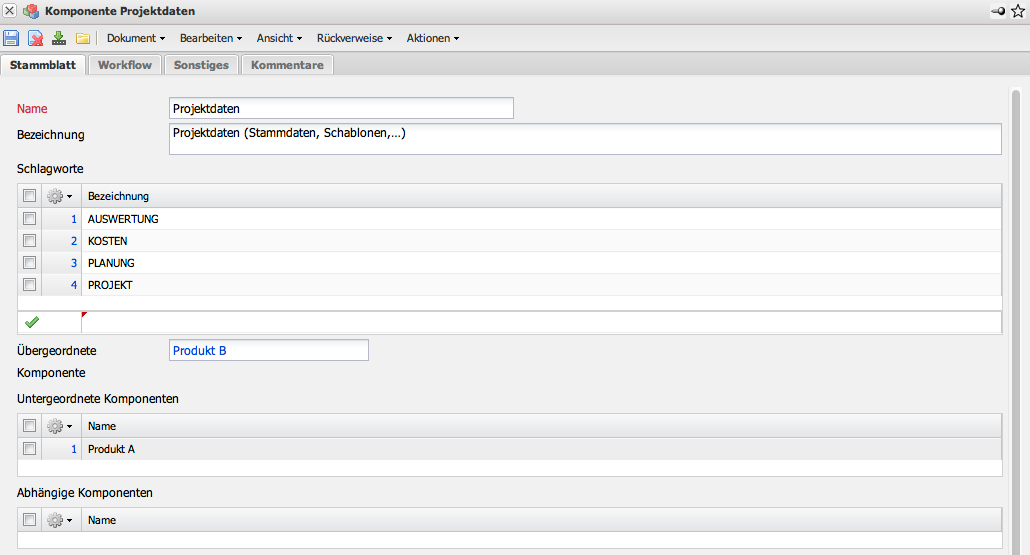Open the Aktionen dropdown menu
The image size is (1030, 555).
(433, 38)
